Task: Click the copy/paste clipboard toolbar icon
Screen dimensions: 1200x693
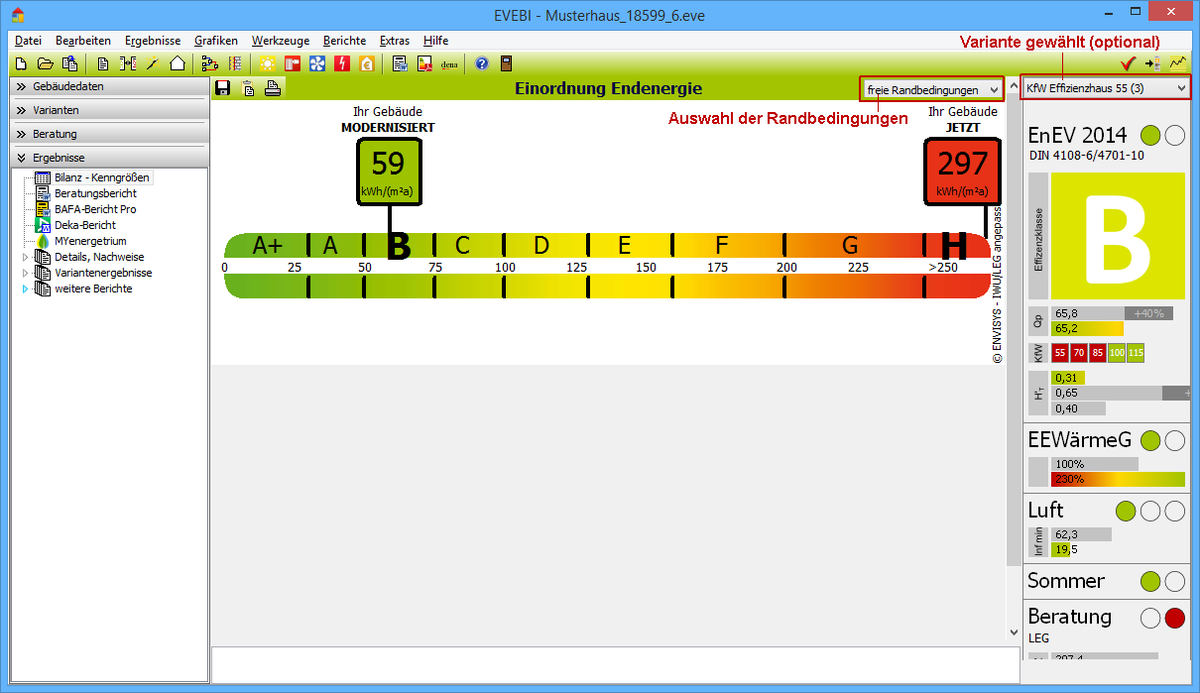Action: [x=69, y=64]
